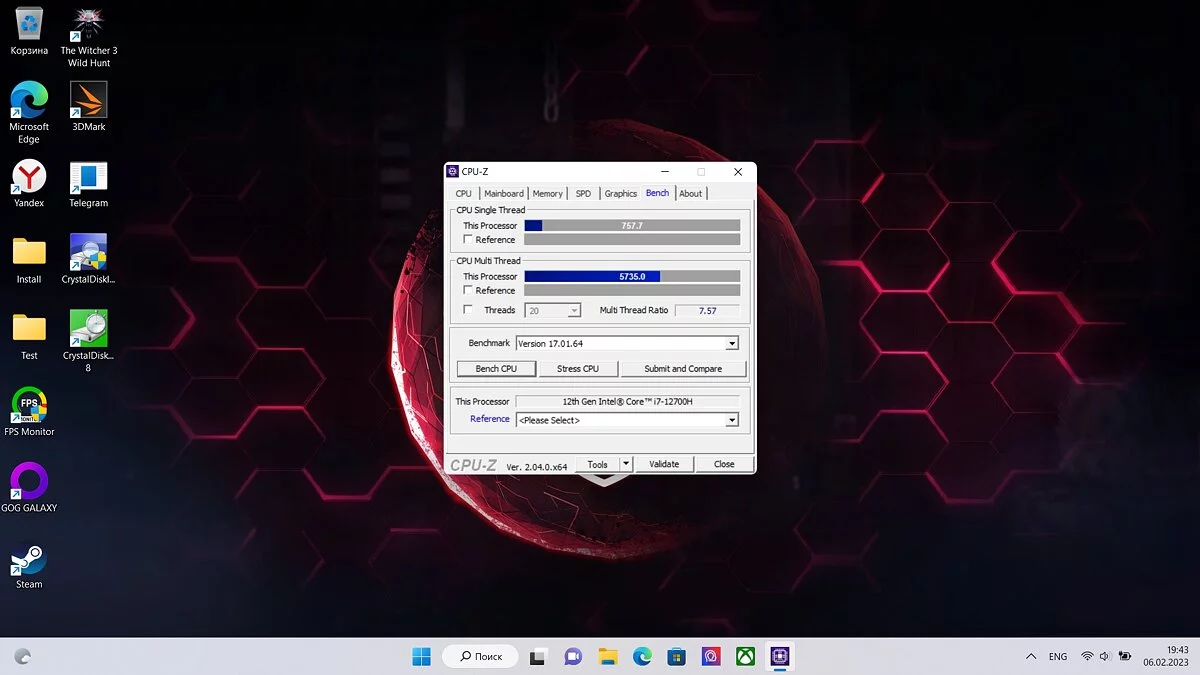Expand the Tools dropdown arrow
Image resolution: width=1200 pixels, height=675 pixels.
point(626,464)
